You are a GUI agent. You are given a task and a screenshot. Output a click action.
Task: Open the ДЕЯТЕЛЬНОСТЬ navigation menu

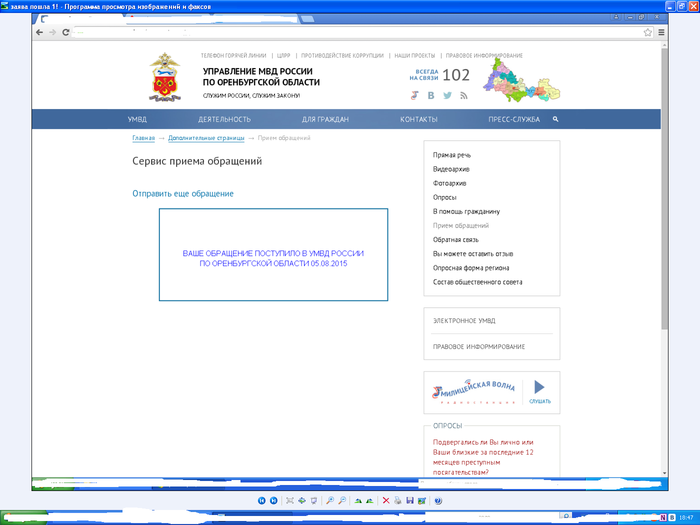click(x=225, y=119)
